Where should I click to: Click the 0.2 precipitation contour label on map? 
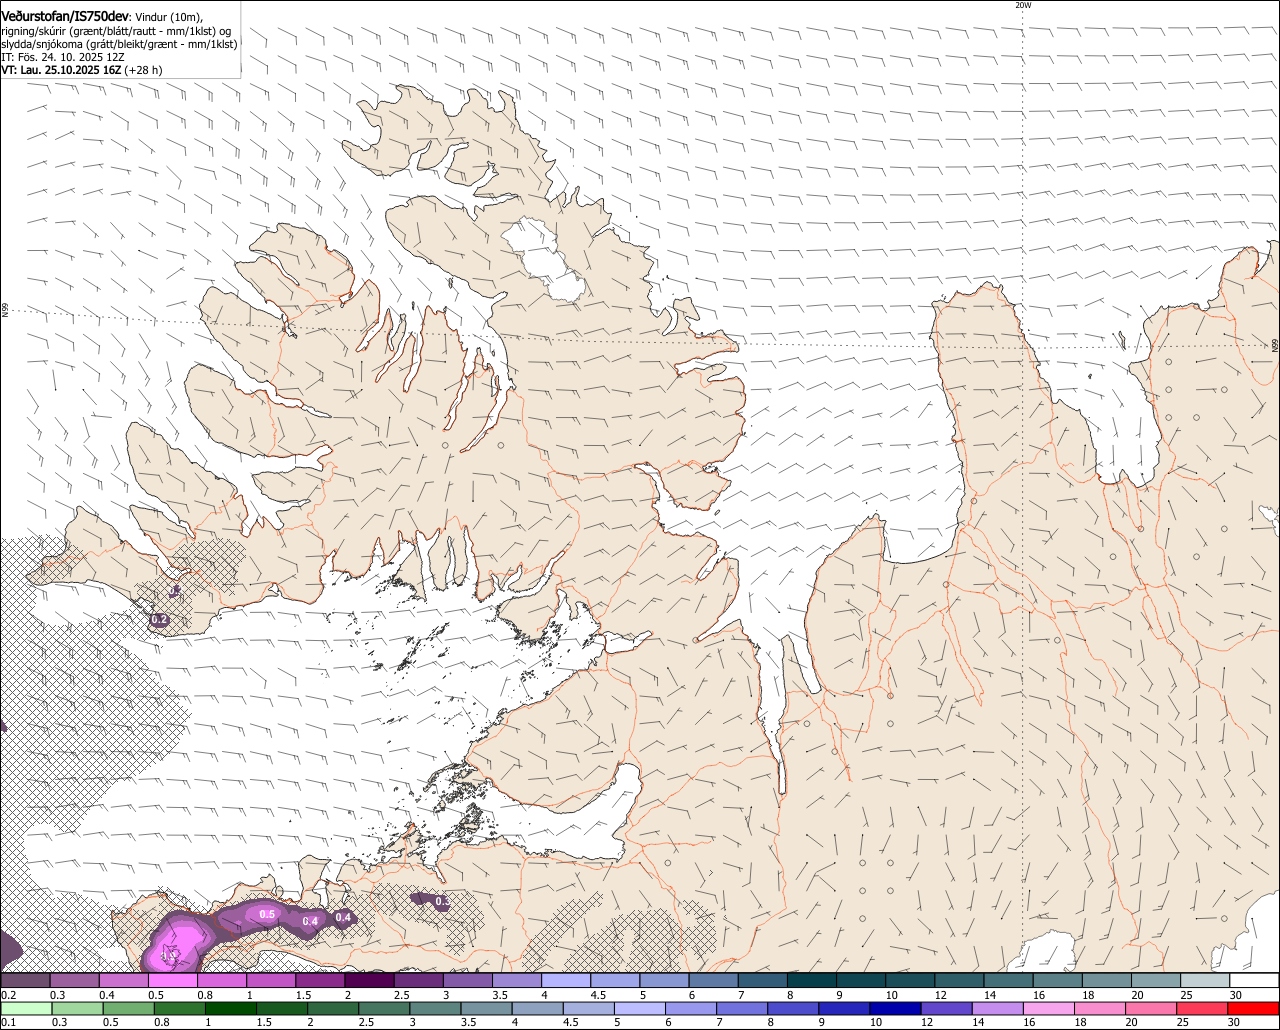pos(159,620)
